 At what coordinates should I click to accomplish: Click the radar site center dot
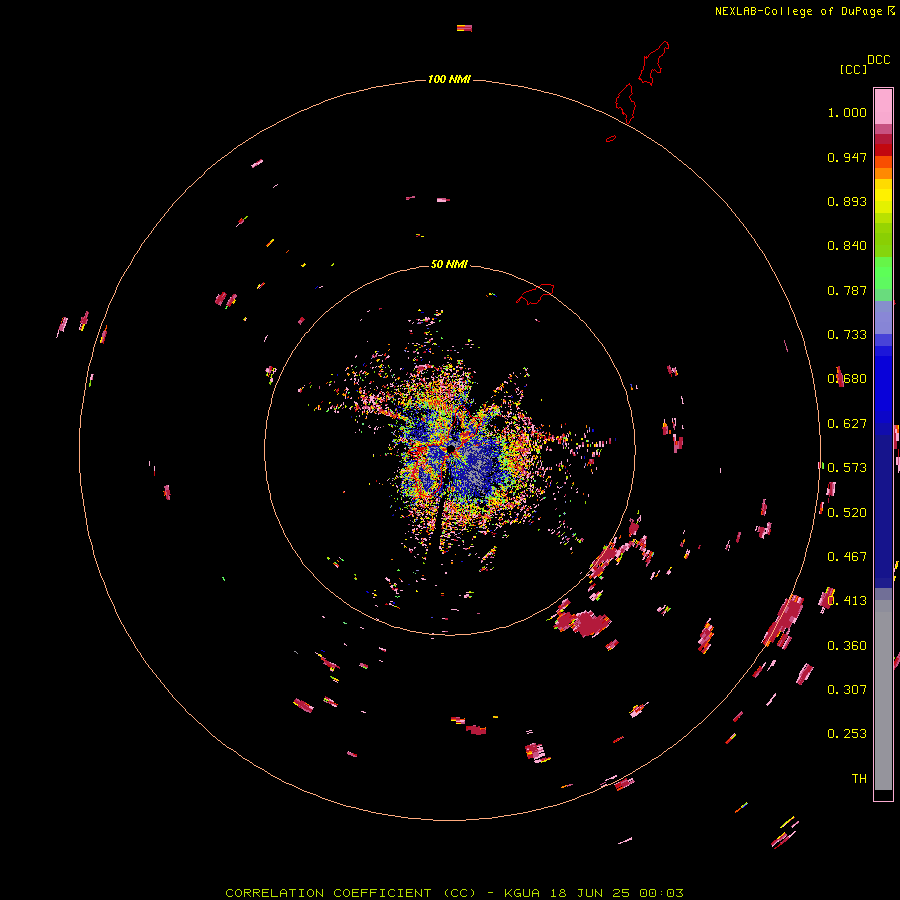(451, 448)
